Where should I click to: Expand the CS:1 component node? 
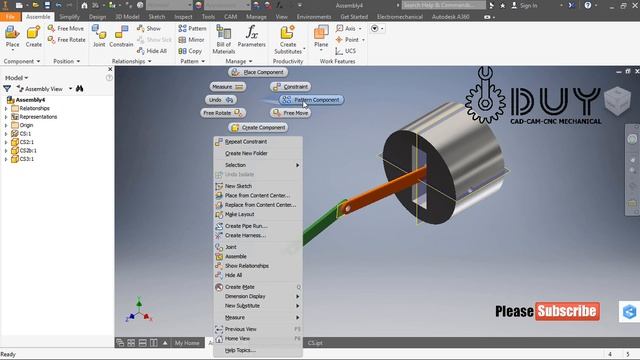click(x=6, y=134)
